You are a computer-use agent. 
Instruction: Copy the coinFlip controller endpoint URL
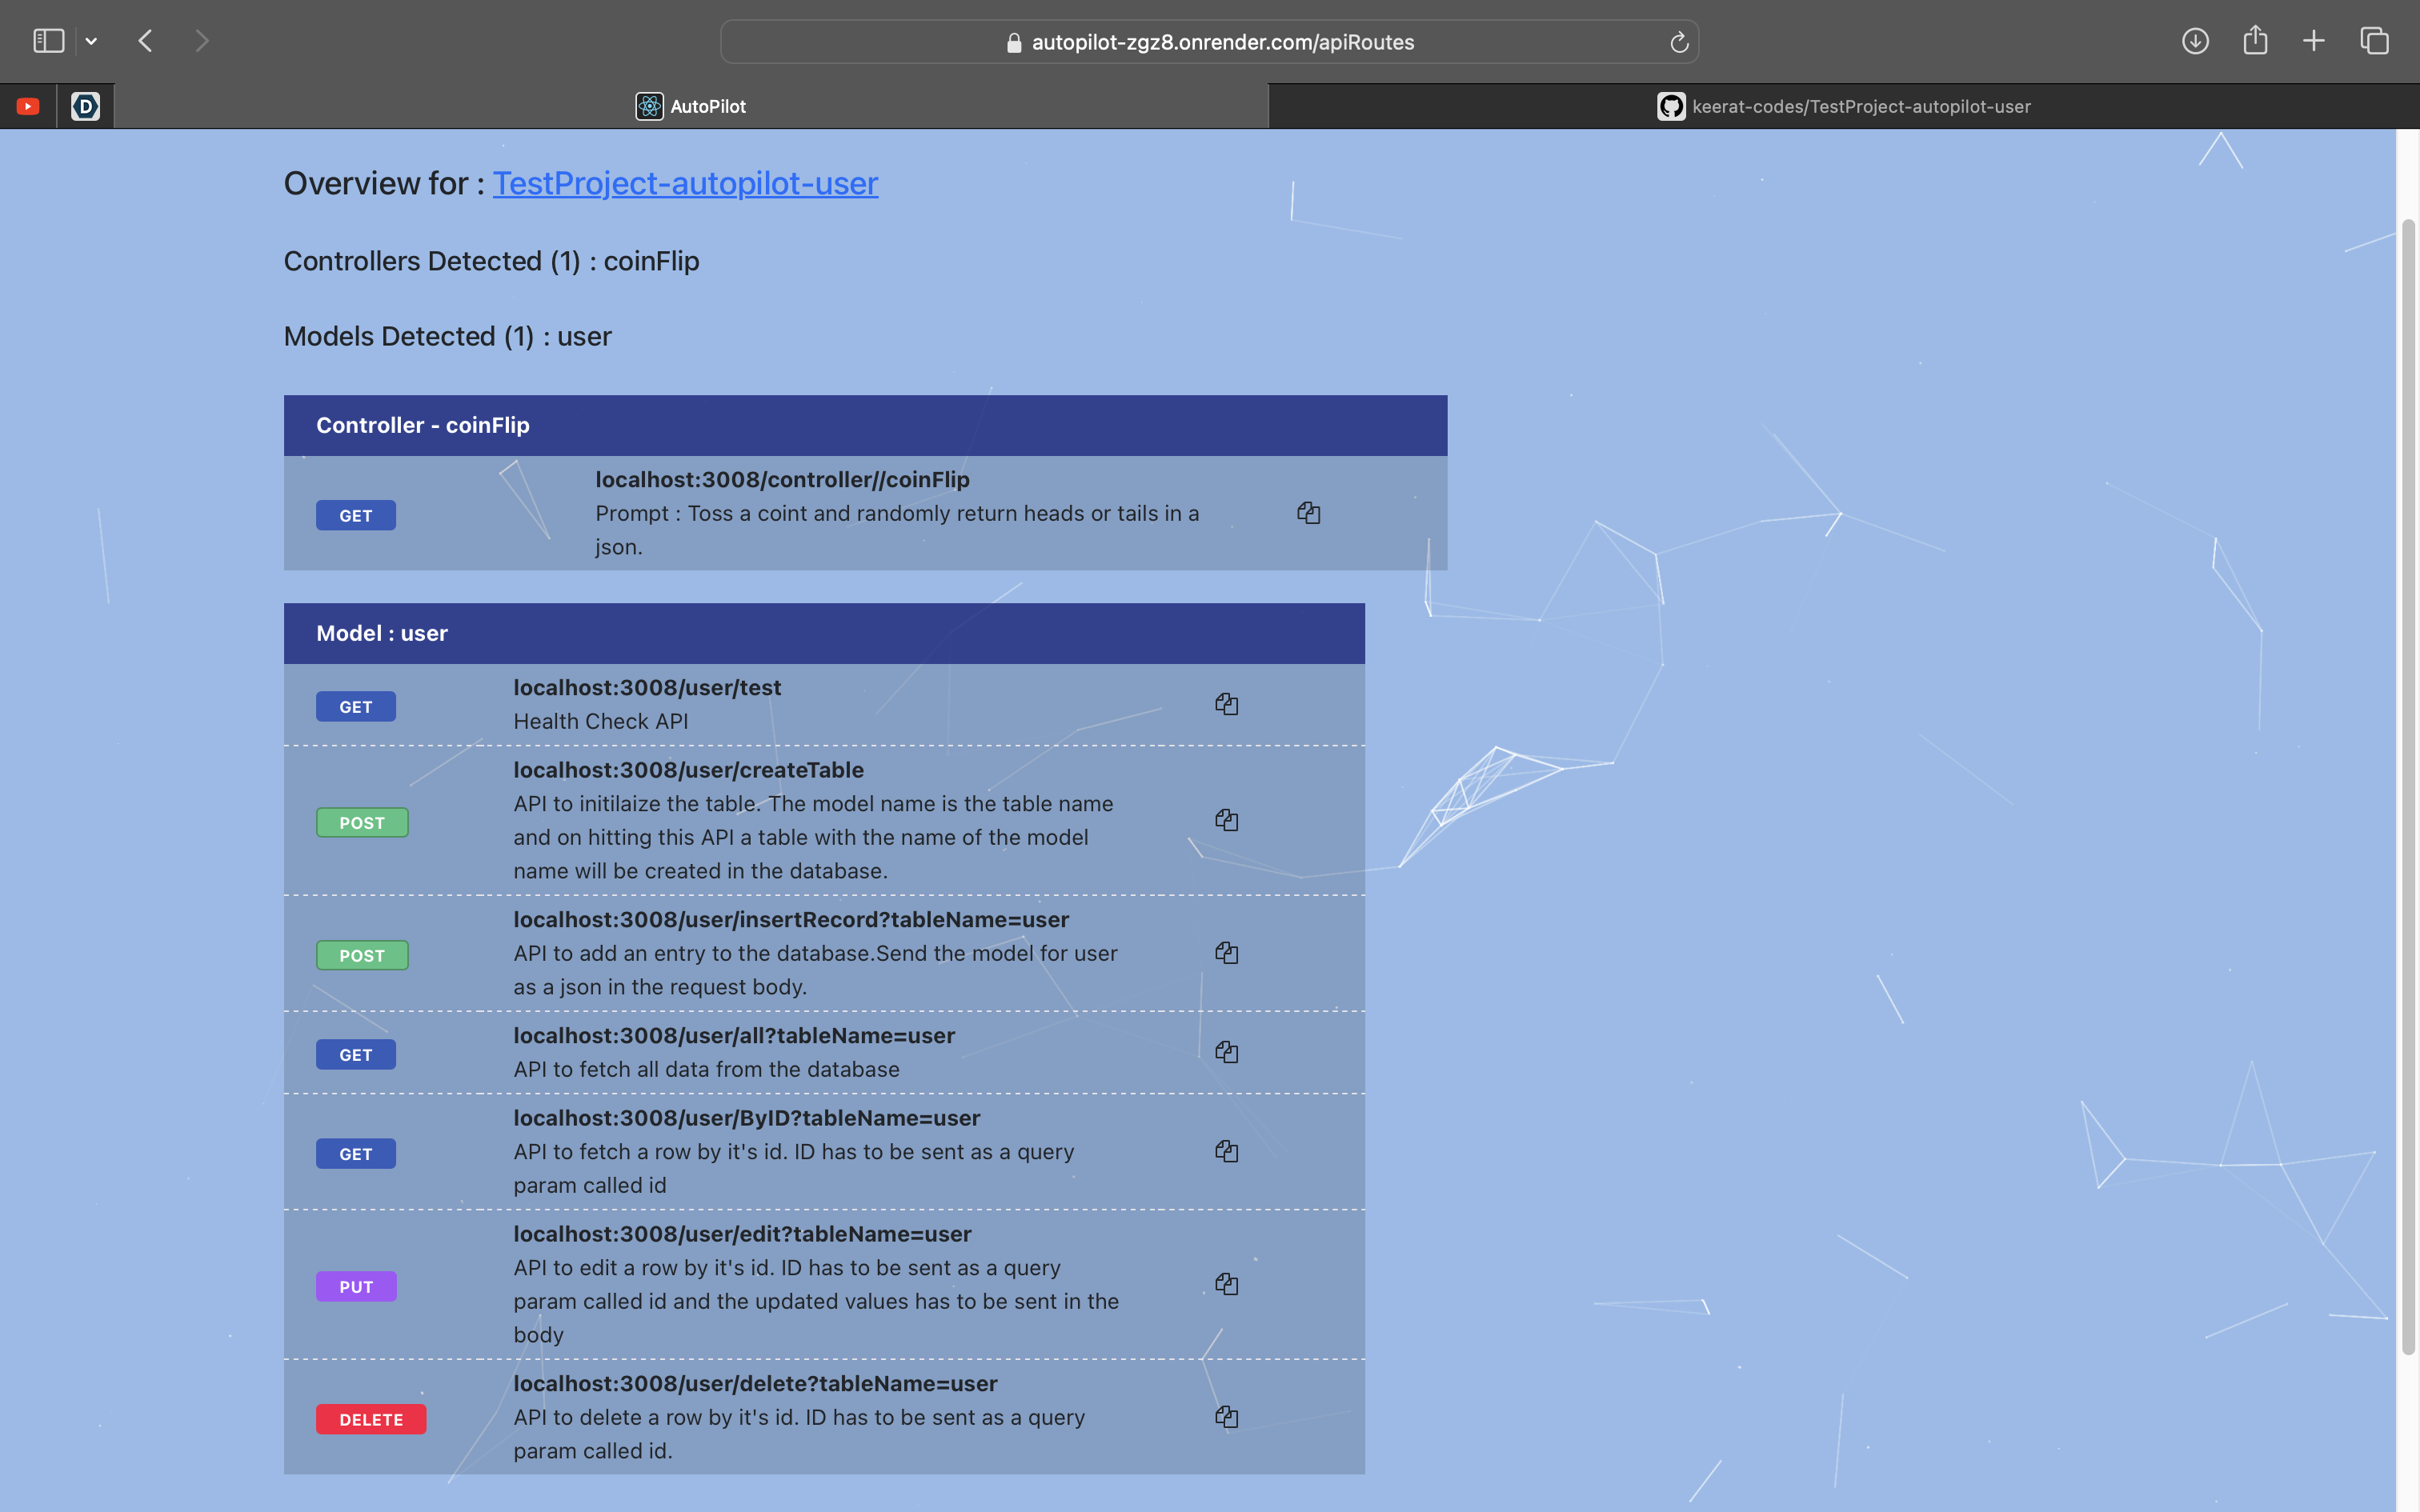(x=1308, y=513)
